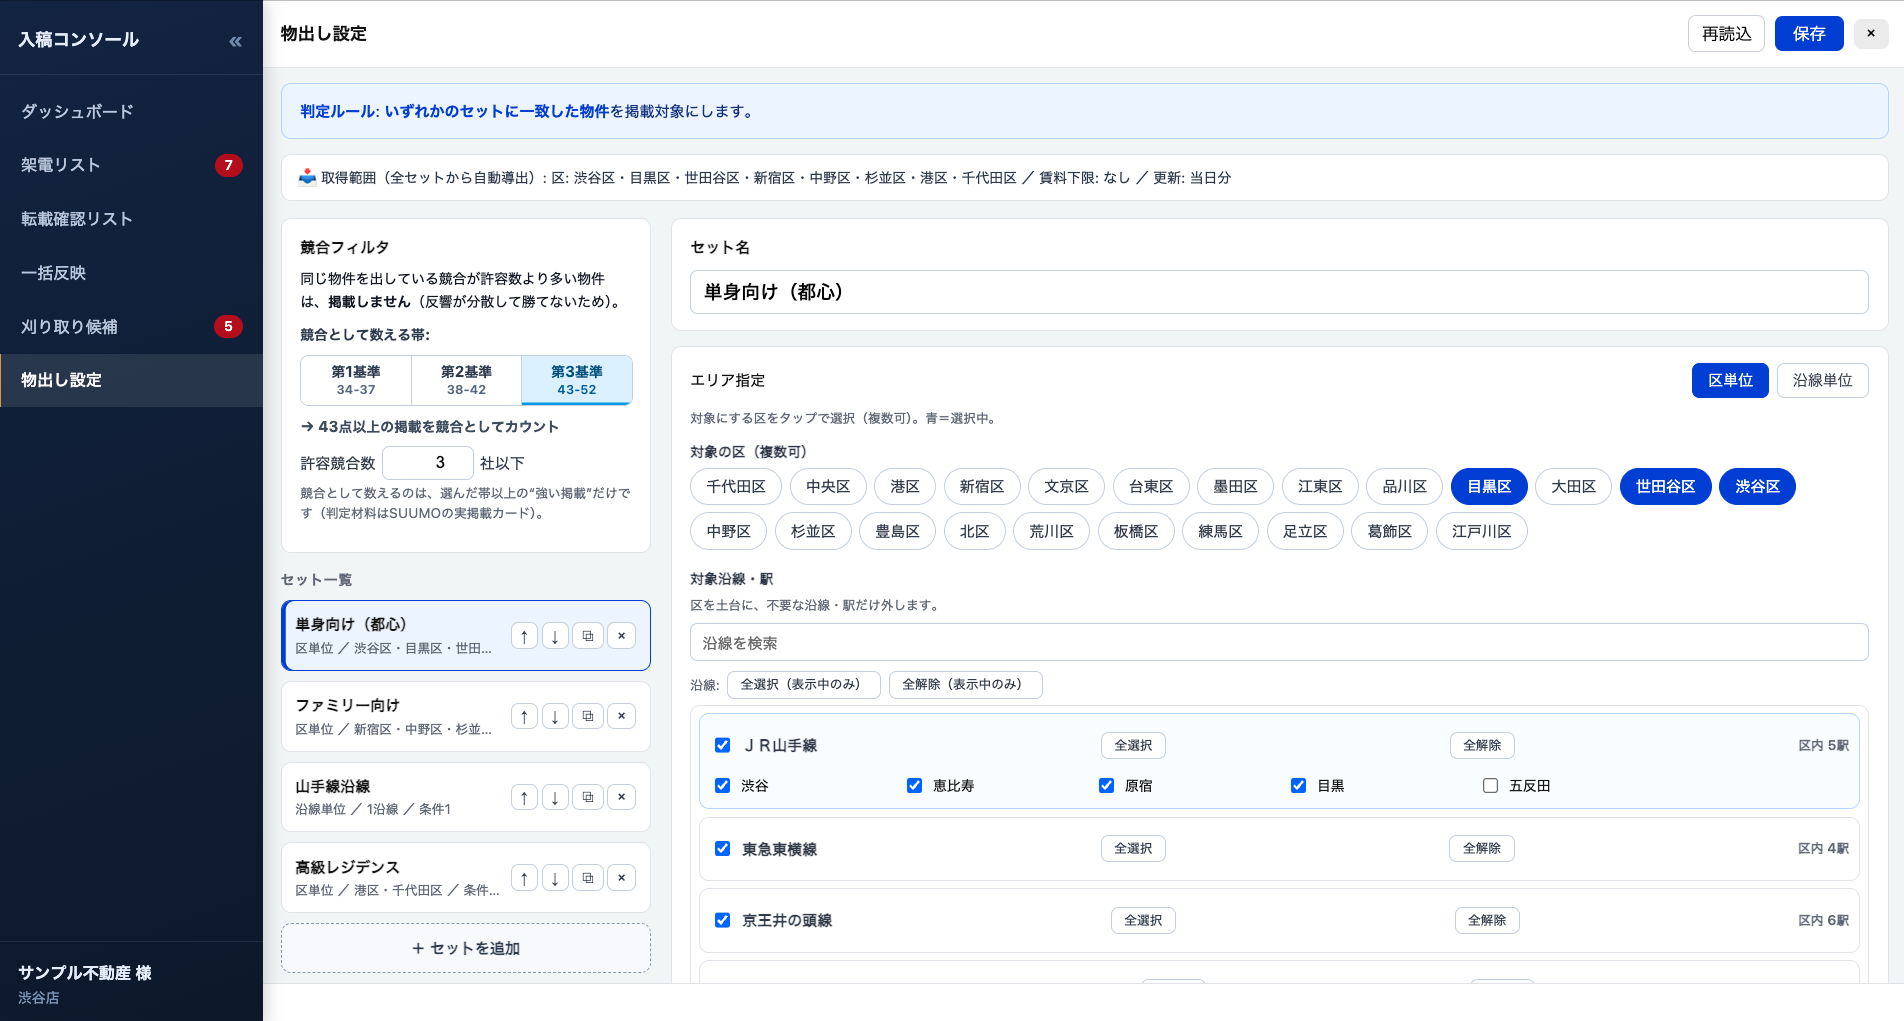1904x1021 pixels.
Task: Select the 第3基準 43-52 band
Action: tap(577, 380)
